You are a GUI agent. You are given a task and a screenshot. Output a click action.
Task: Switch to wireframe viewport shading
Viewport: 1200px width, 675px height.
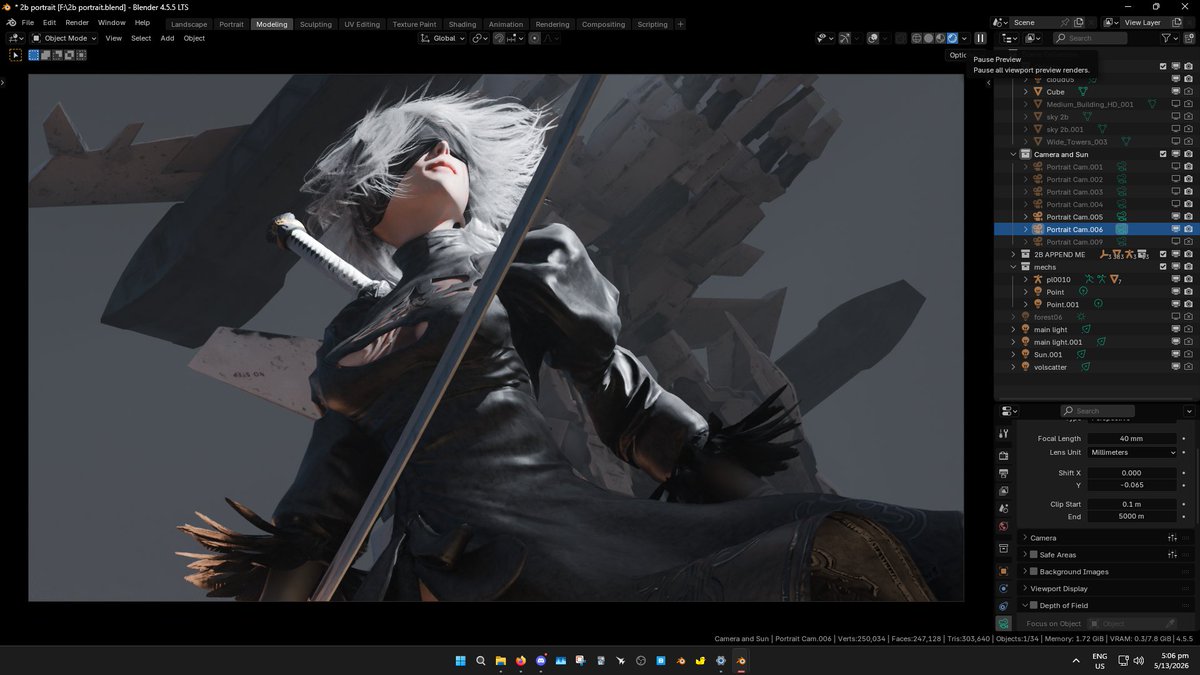[916, 38]
